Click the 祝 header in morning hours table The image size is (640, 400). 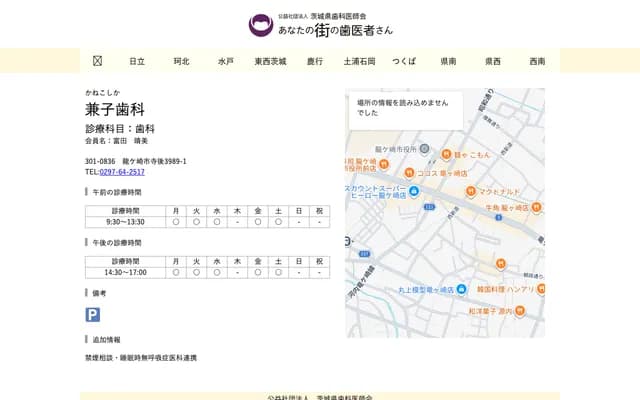coord(320,211)
